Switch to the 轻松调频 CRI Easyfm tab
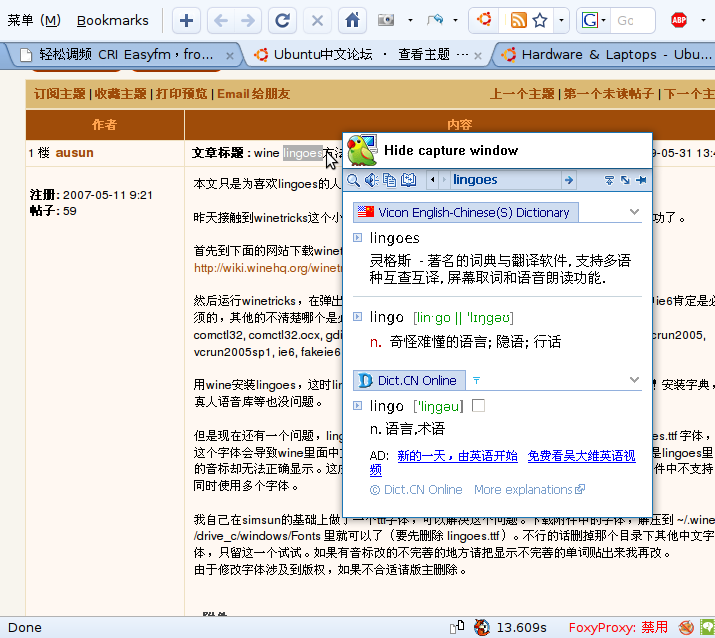Image resolution: width=715 pixels, height=638 pixels. (x=123, y=55)
